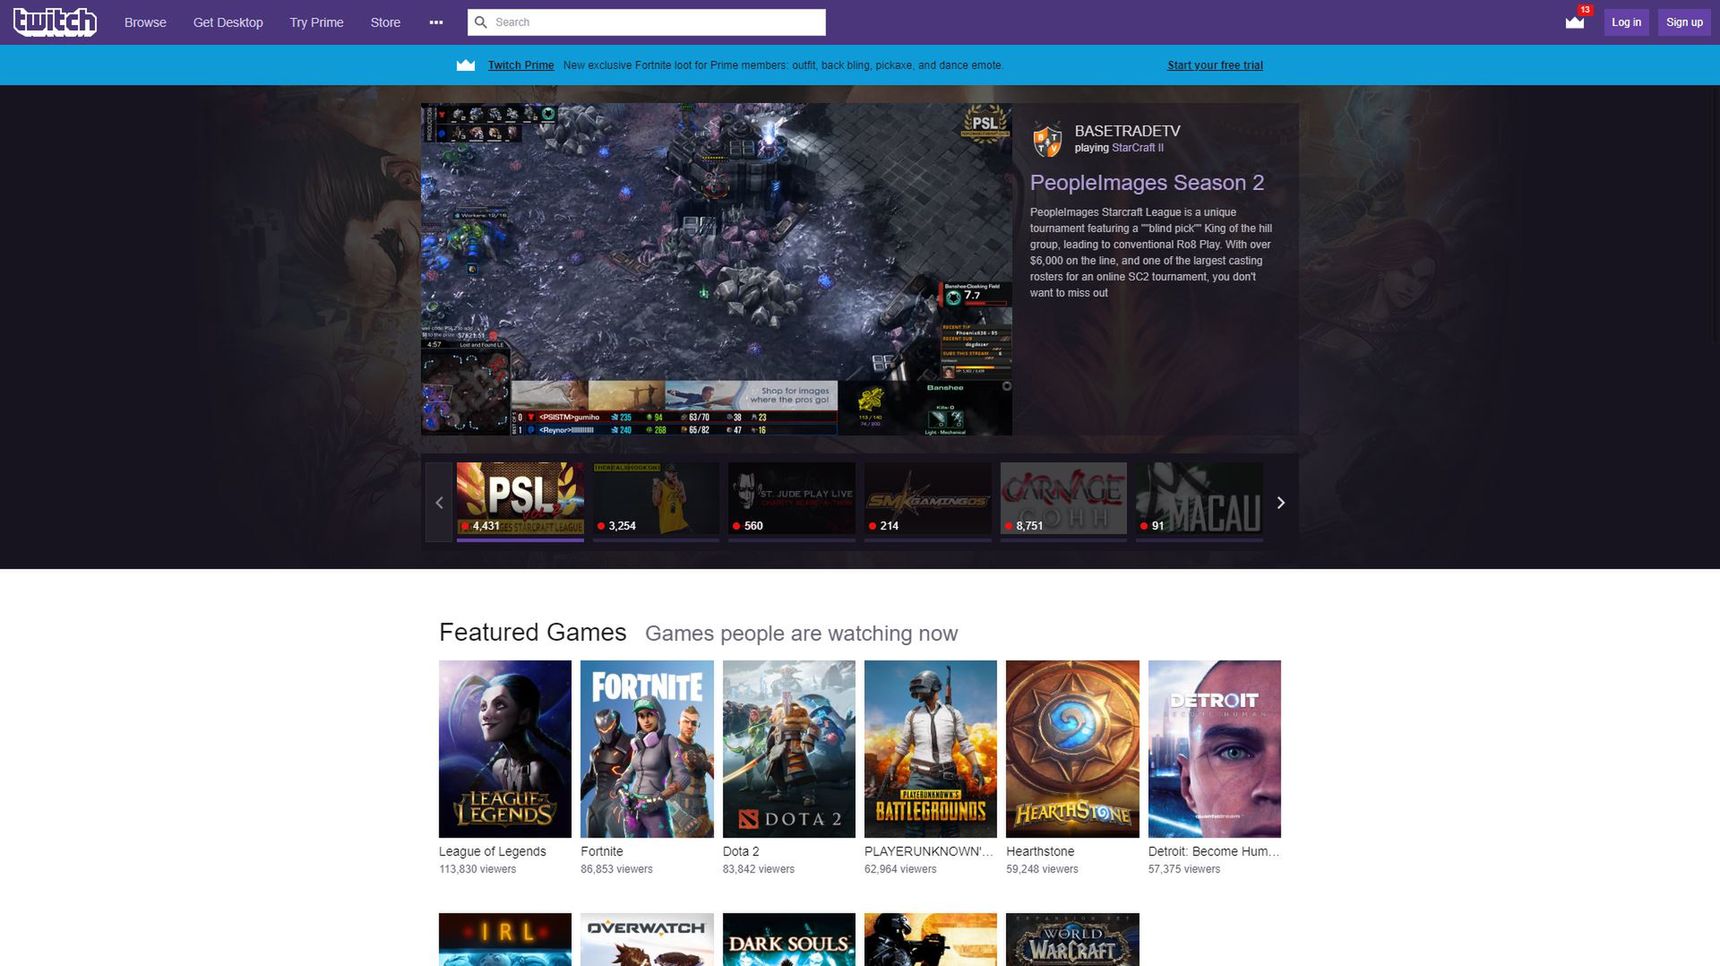Click PLAYERUNKNOWN'... title below box art
The image size is (1720, 966).
(x=929, y=852)
